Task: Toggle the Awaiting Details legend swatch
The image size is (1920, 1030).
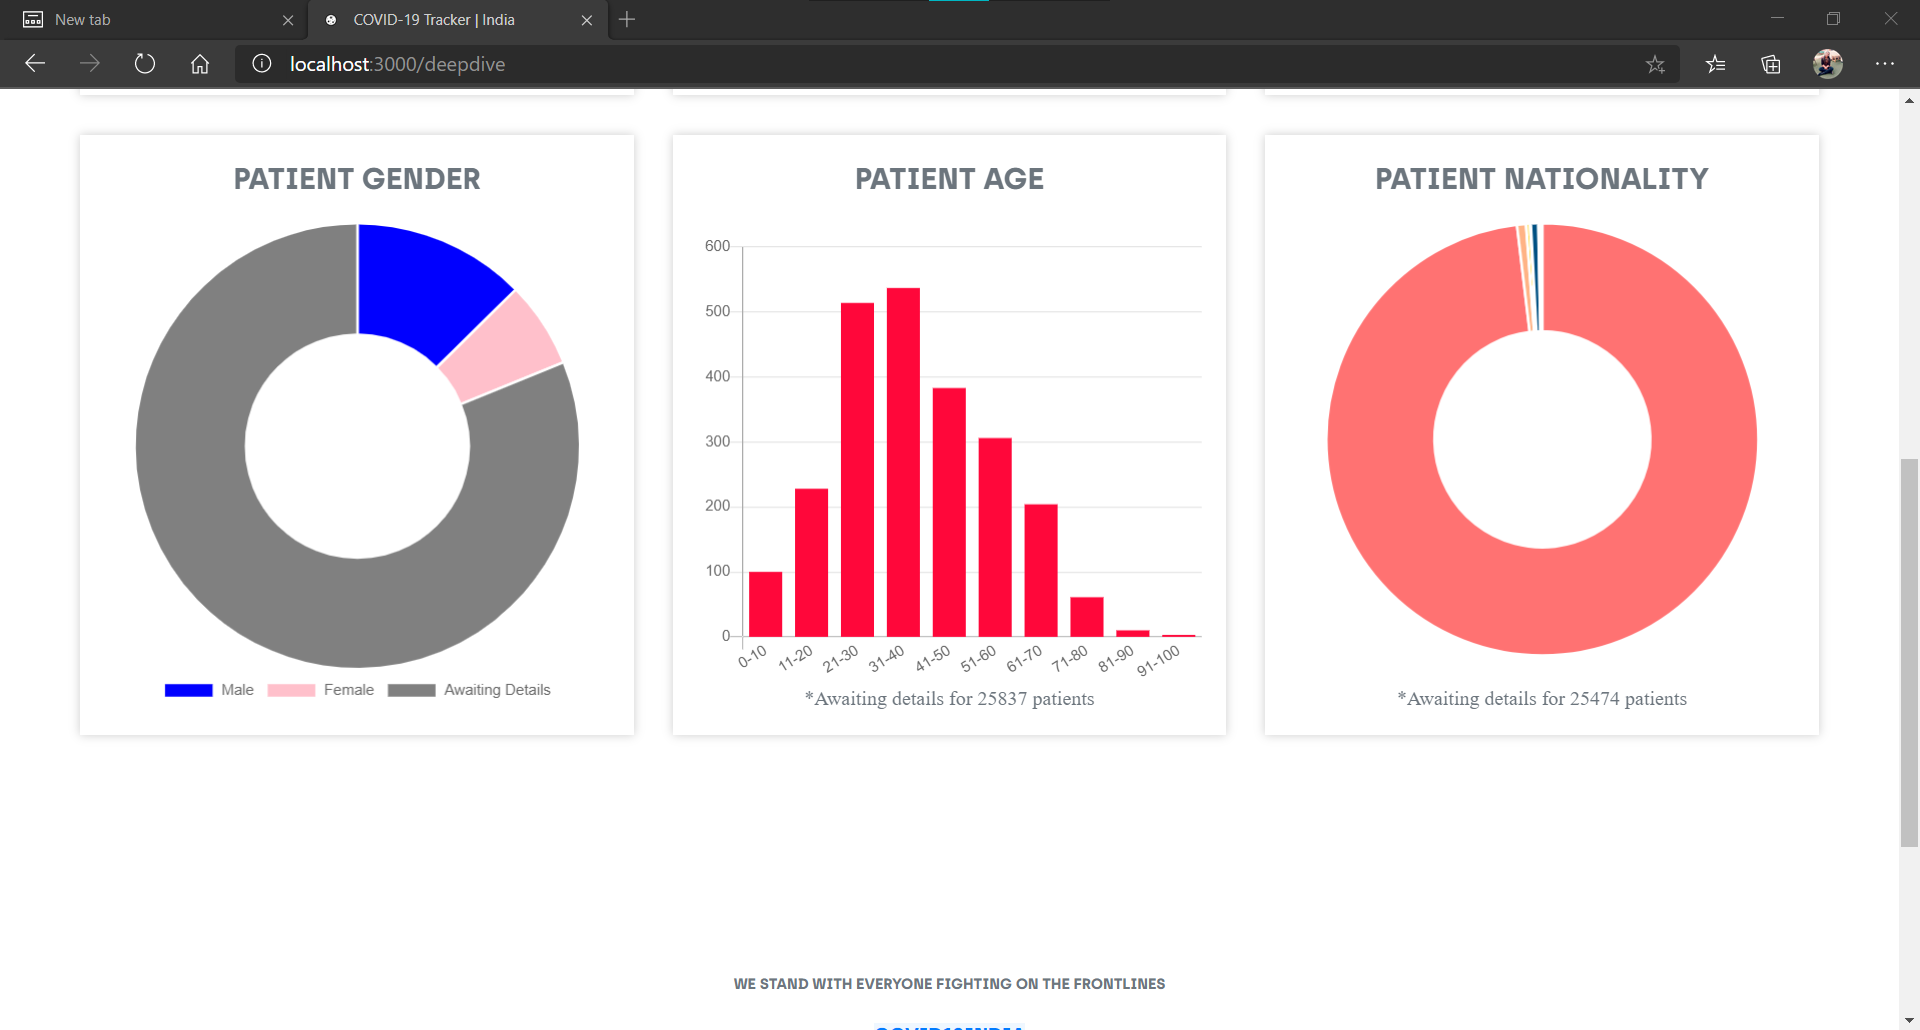Action: pyautogui.click(x=411, y=690)
